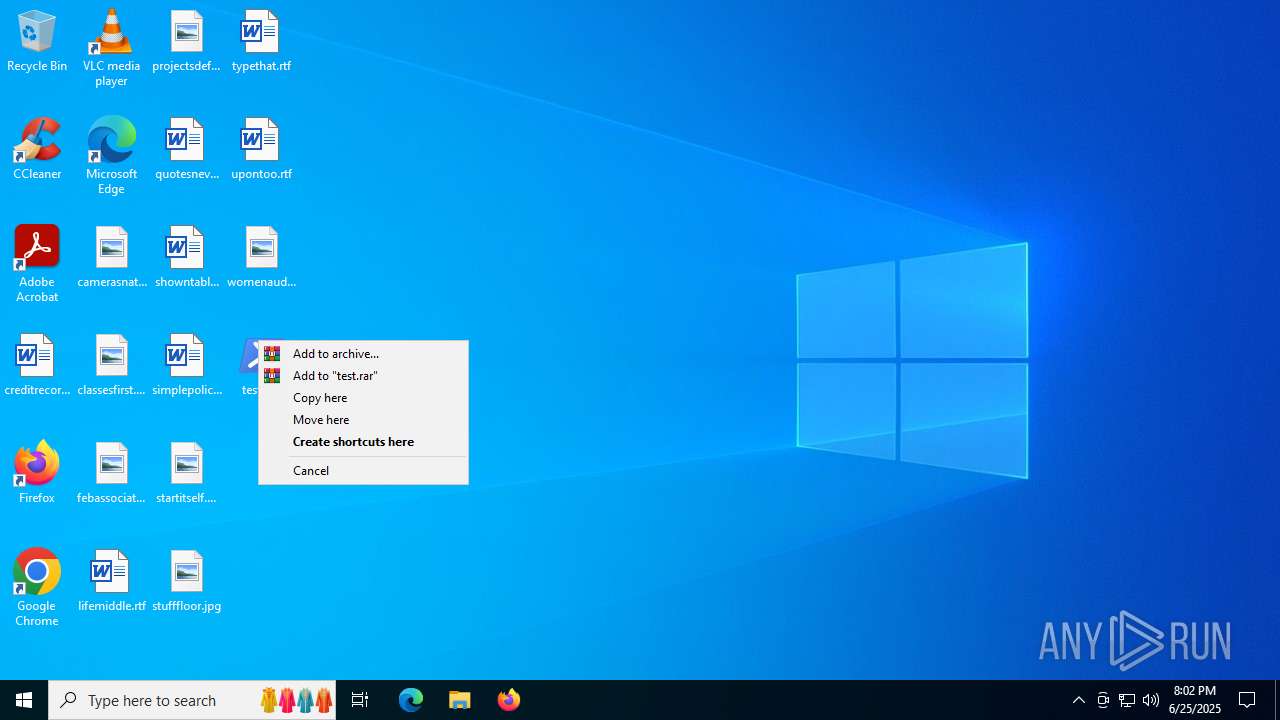1280x720 pixels.
Task: Select febassociat image file icon
Action: pos(111,473)
